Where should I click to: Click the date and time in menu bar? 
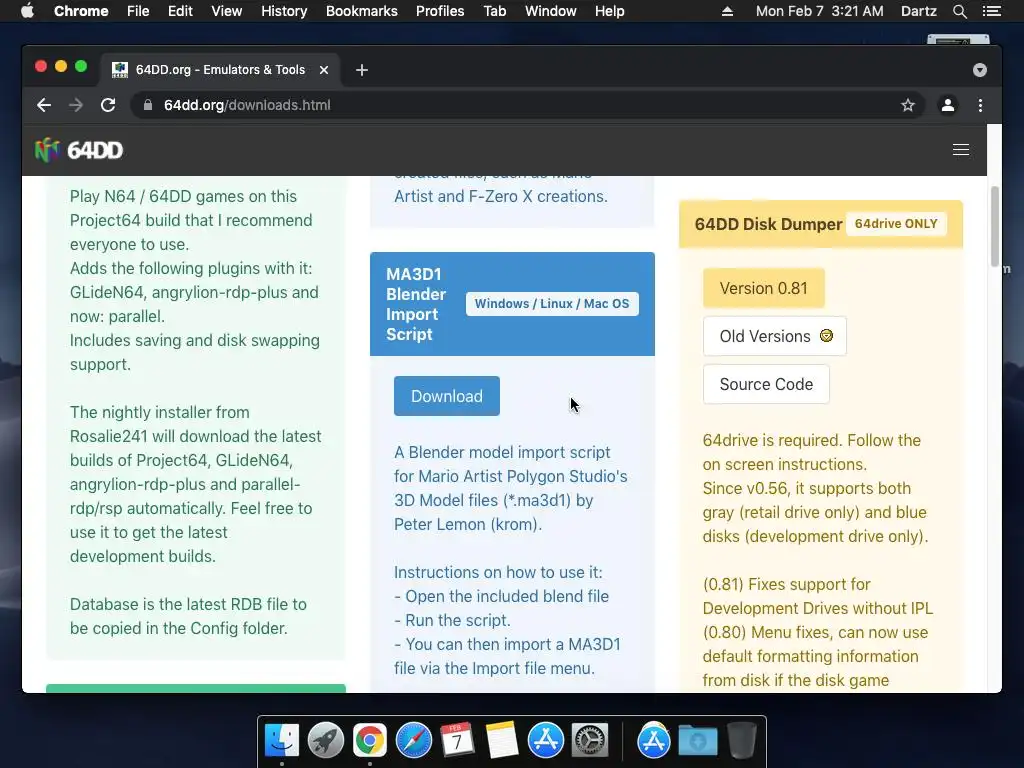[x=820, y=11]
